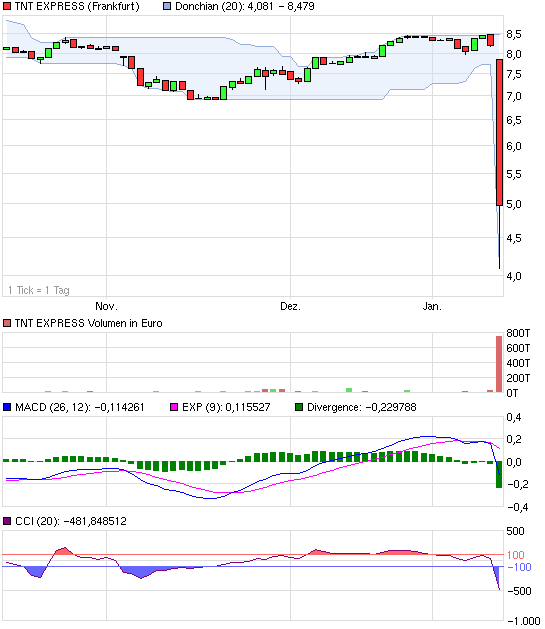The image size is (545, 629).
Task: Click the '1 Tick = 1 Tag' note
Action: (x=38, y=290)
